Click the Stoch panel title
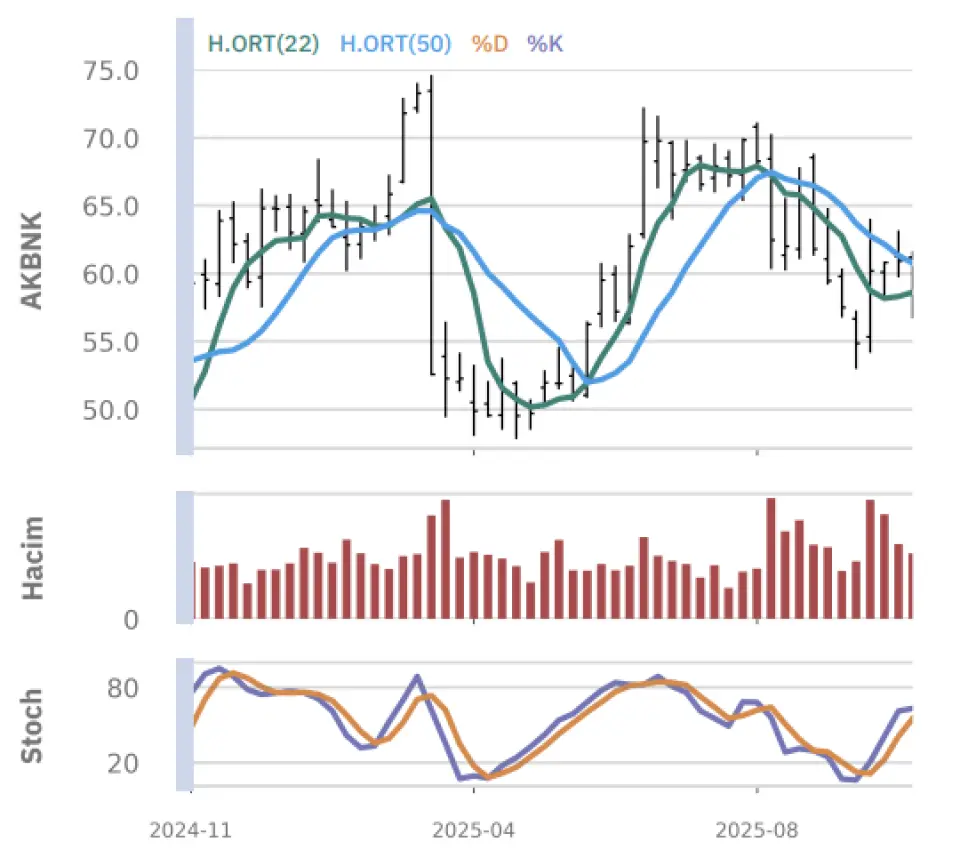The width and height of the screenshot is (960, 850). coord(32,725)
